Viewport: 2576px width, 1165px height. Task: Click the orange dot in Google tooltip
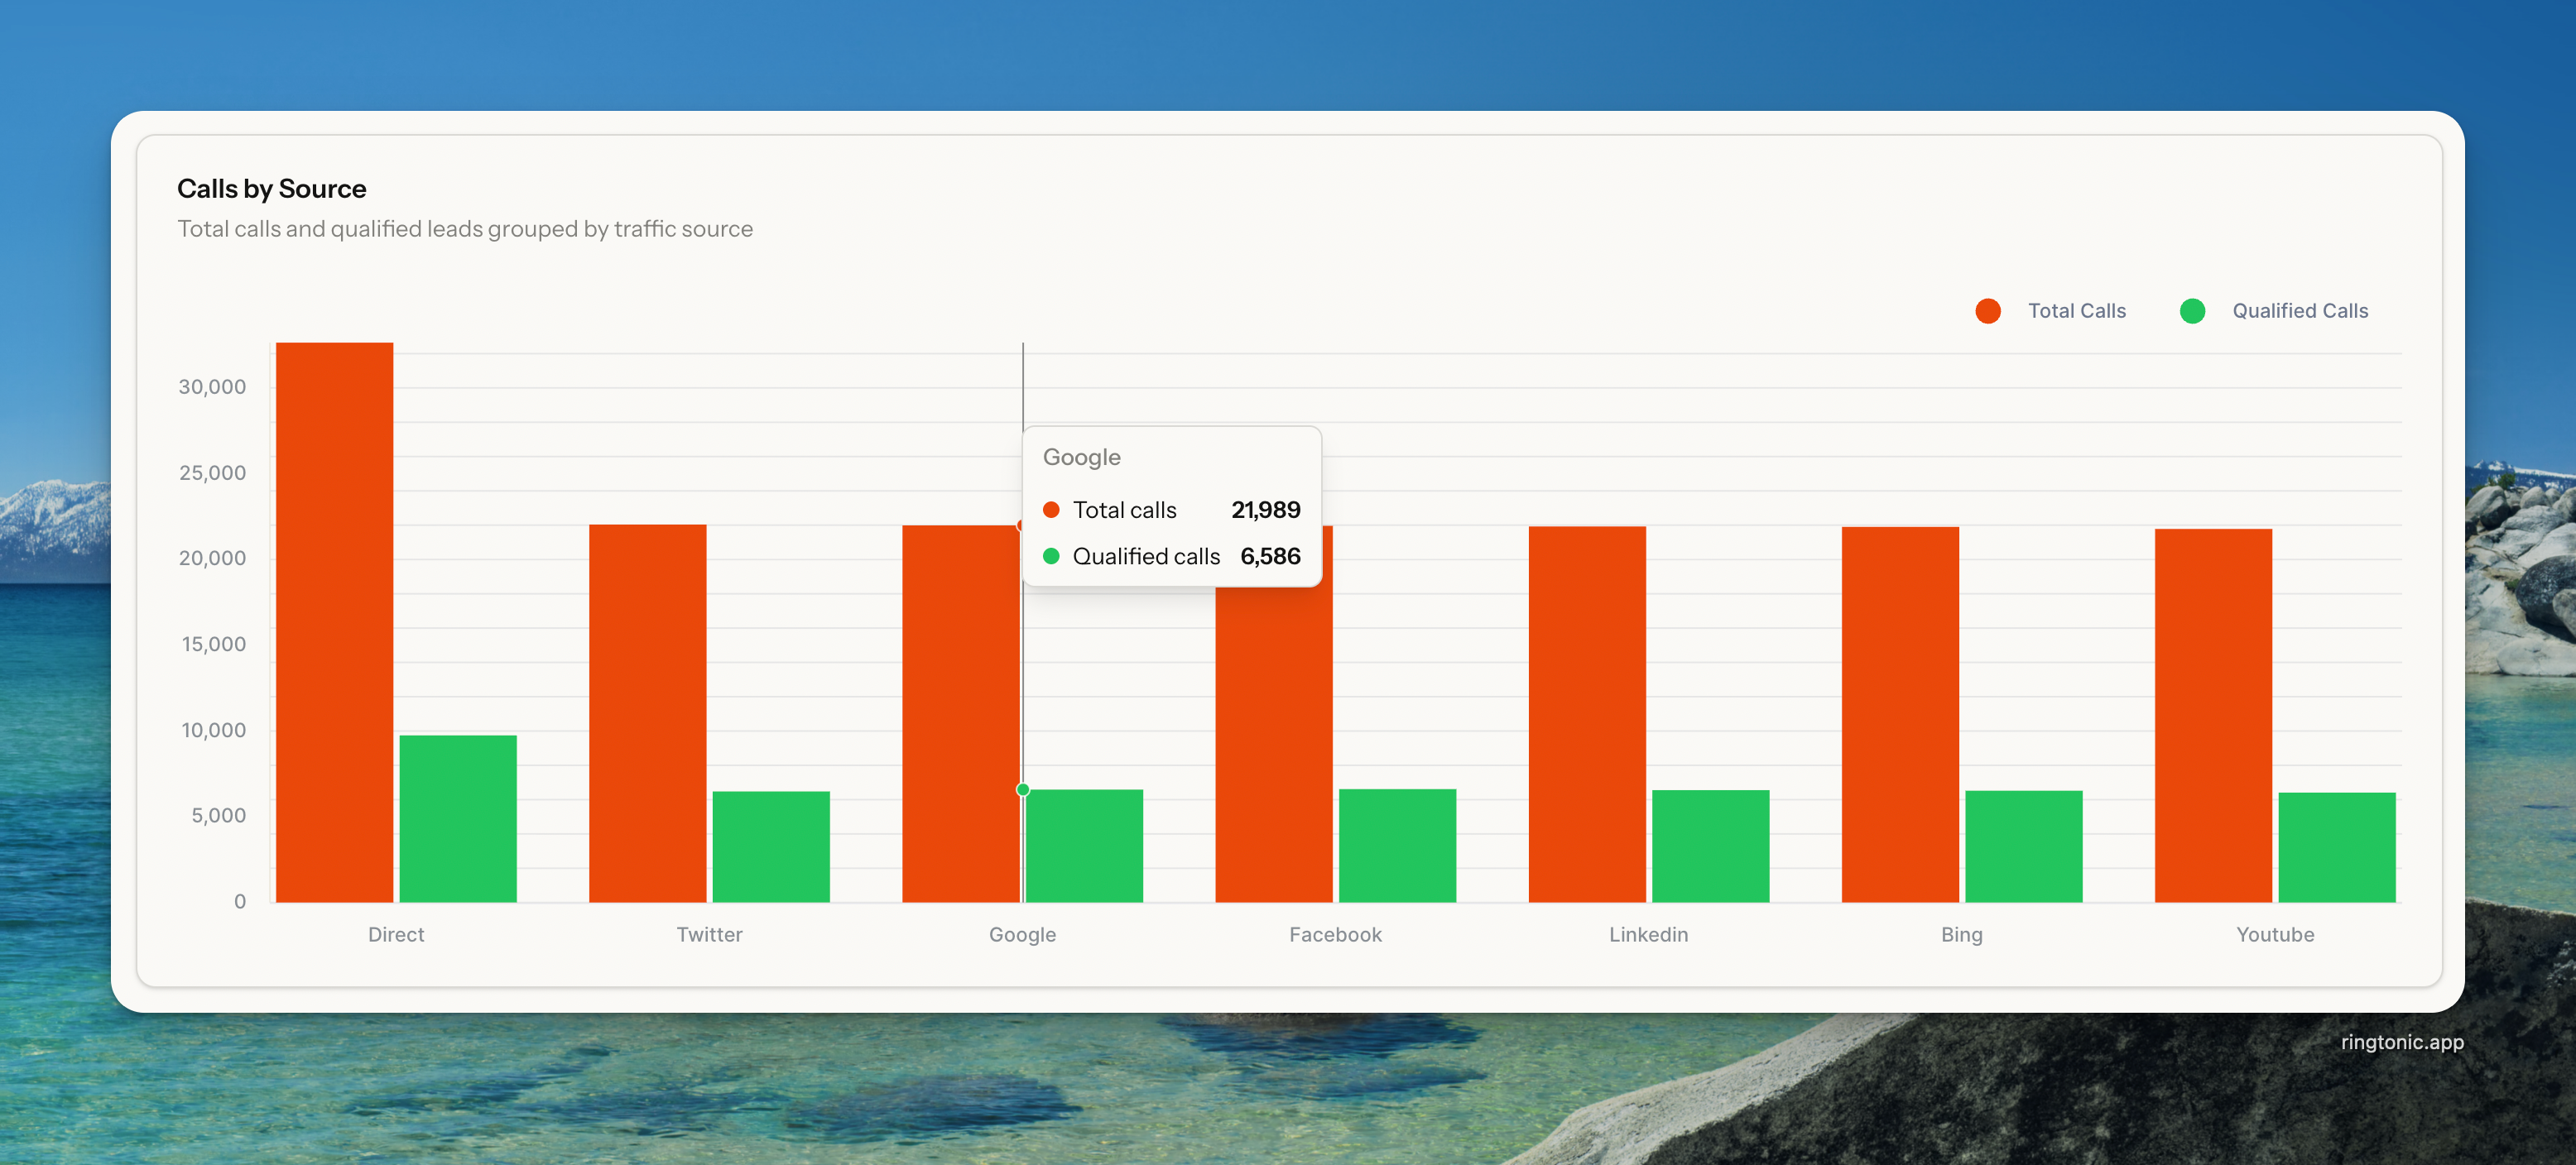click(1050, 510)
